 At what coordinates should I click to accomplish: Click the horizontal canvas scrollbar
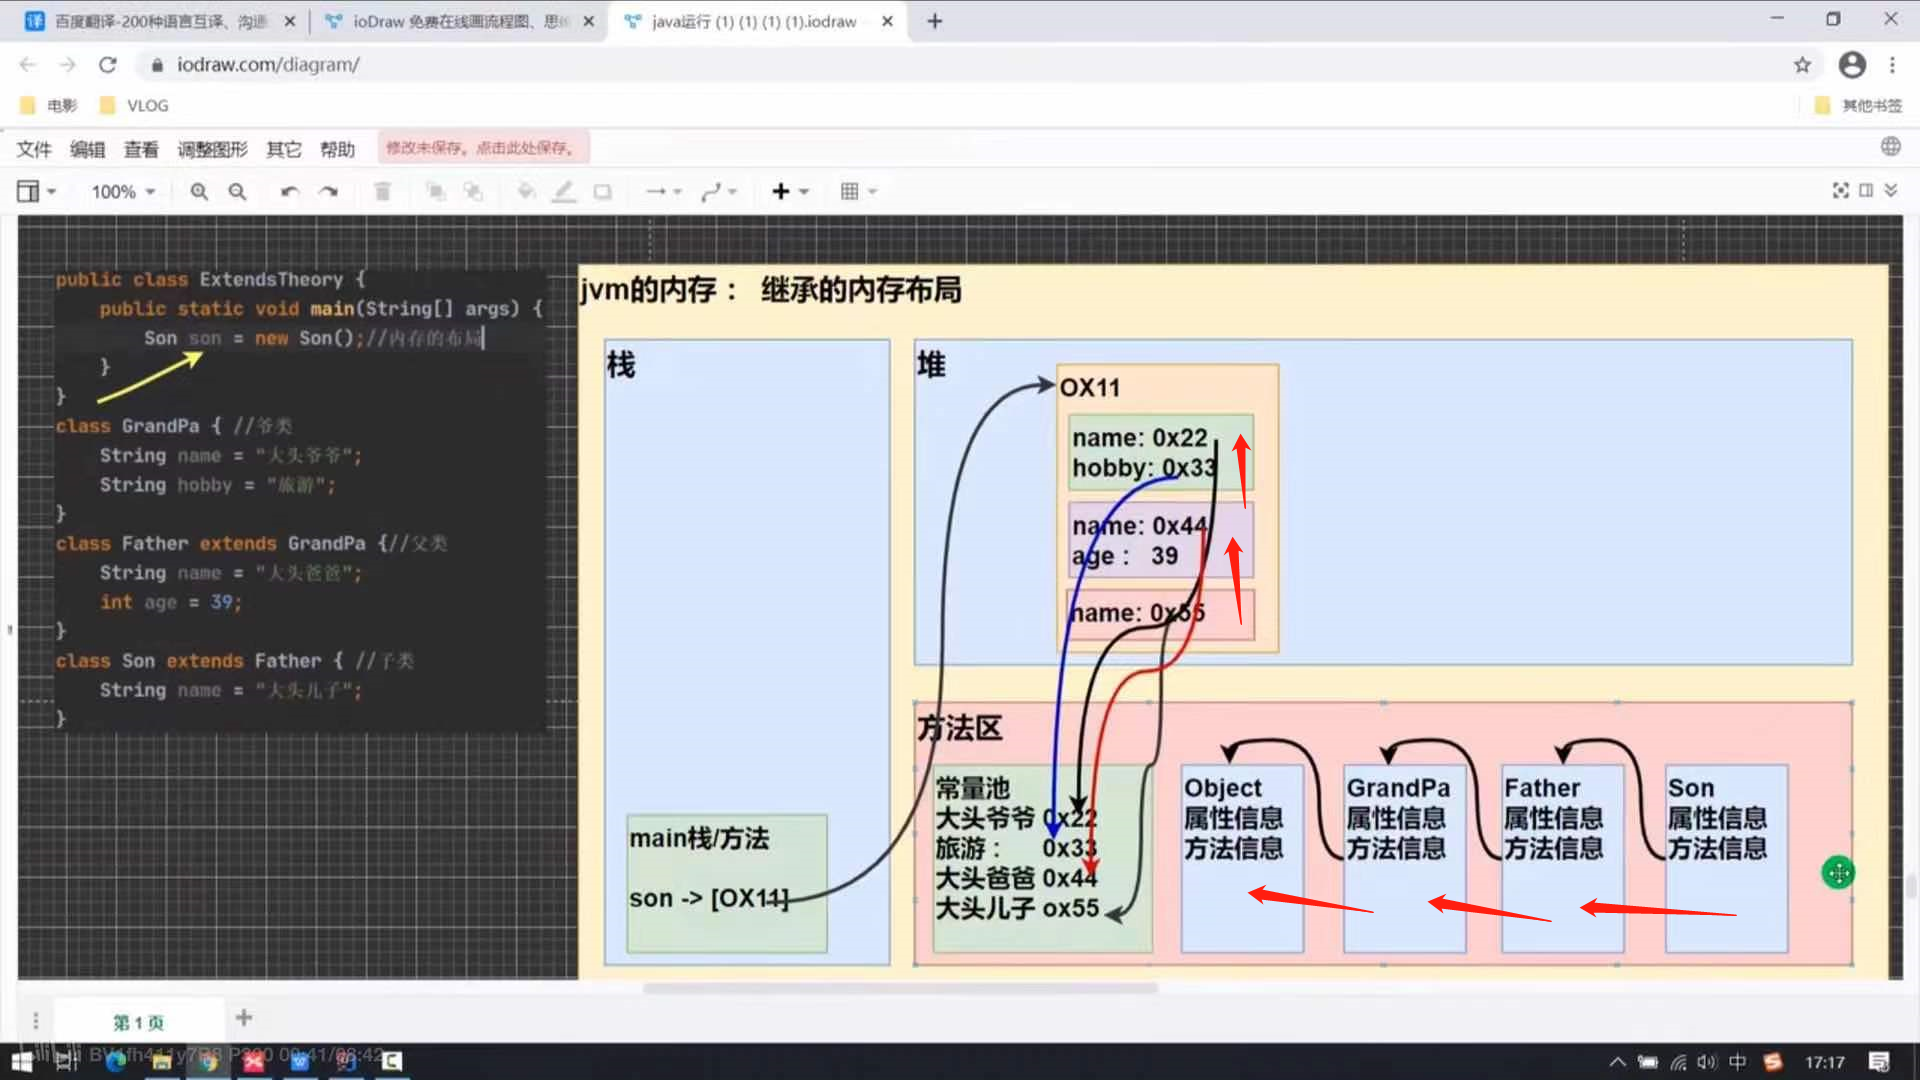pos(900,988)
